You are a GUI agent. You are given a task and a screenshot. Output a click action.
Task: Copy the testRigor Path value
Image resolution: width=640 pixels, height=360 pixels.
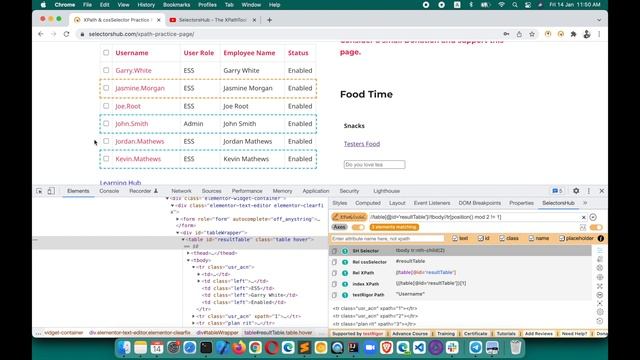(334, 295)
